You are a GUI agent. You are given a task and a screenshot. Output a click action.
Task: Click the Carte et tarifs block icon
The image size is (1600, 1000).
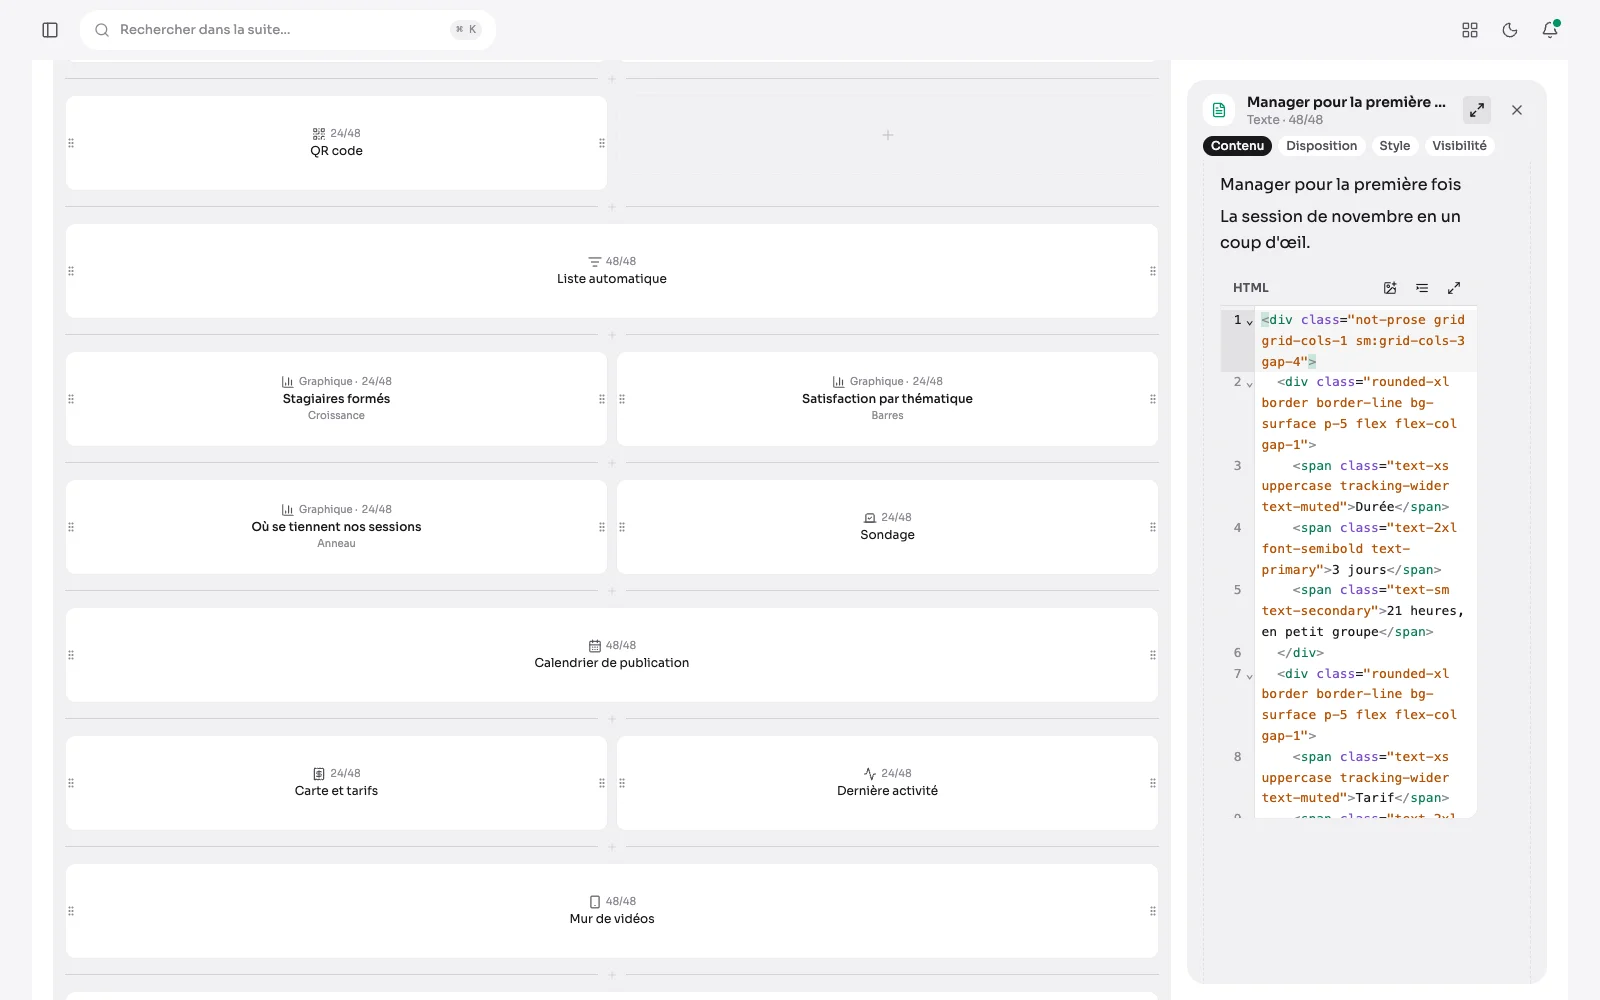point(319,774)
